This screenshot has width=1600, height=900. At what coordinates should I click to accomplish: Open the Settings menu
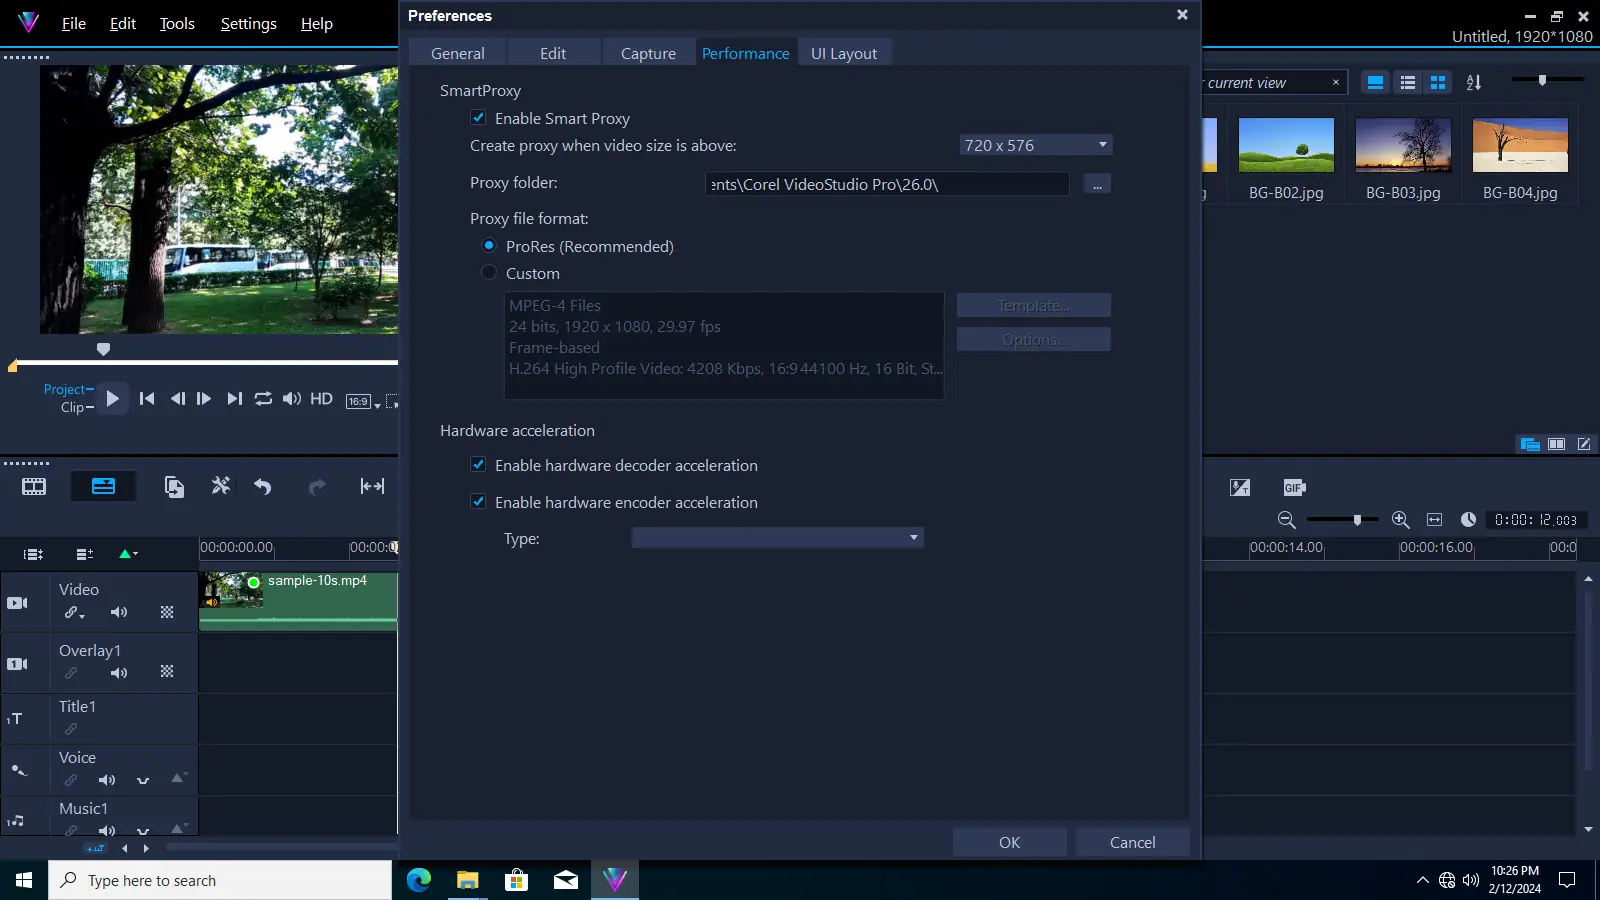click(x=248, y=23)
